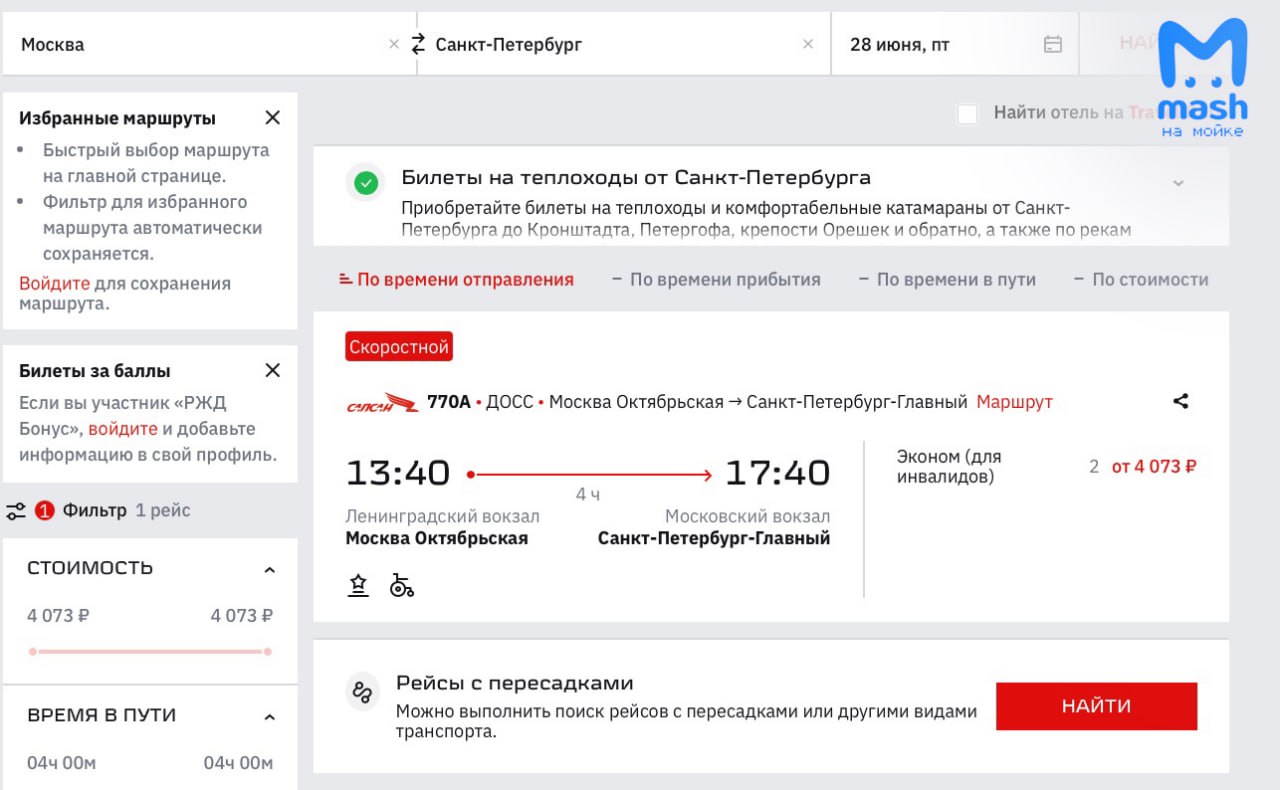This screenshot has width=1280, height=790.
Task: Click the wheelchair accessibility icon
Action: coord(401,586)
